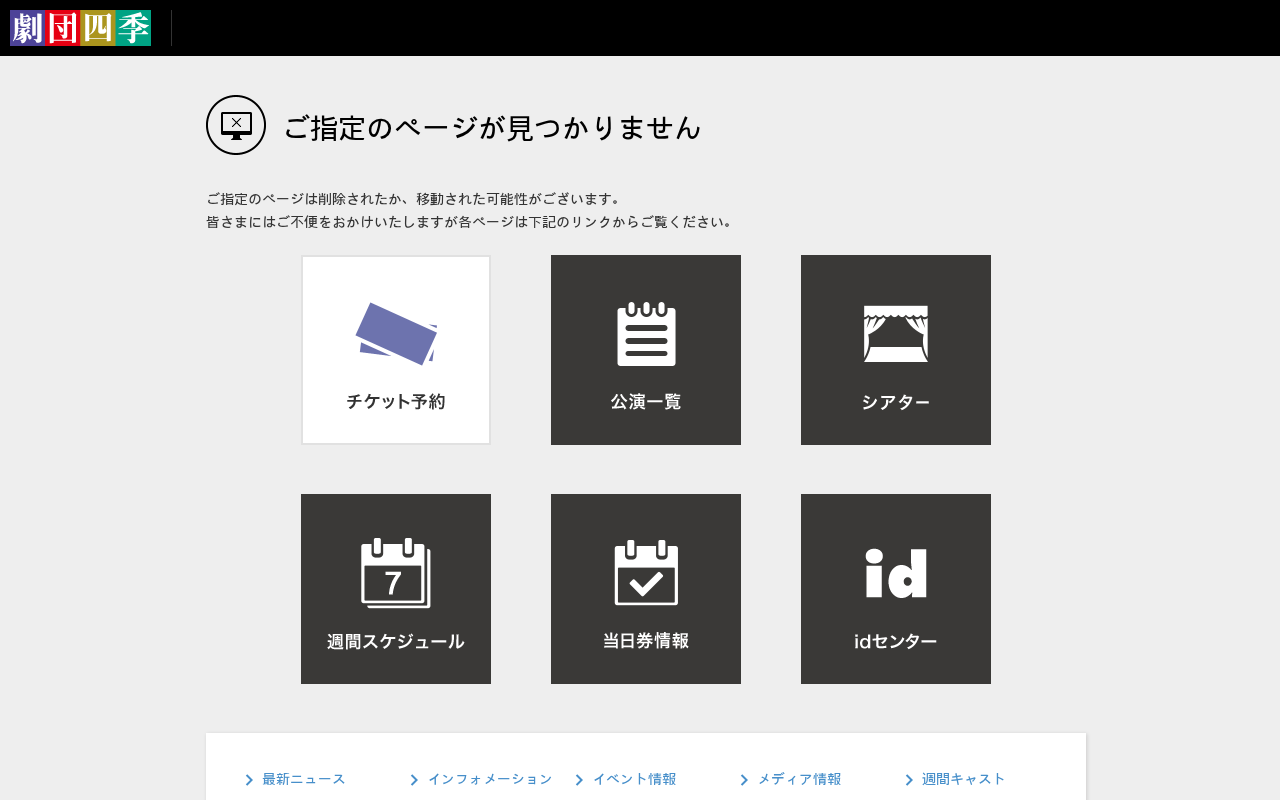Open the 最新ニュース link

[x=304, y=779]
